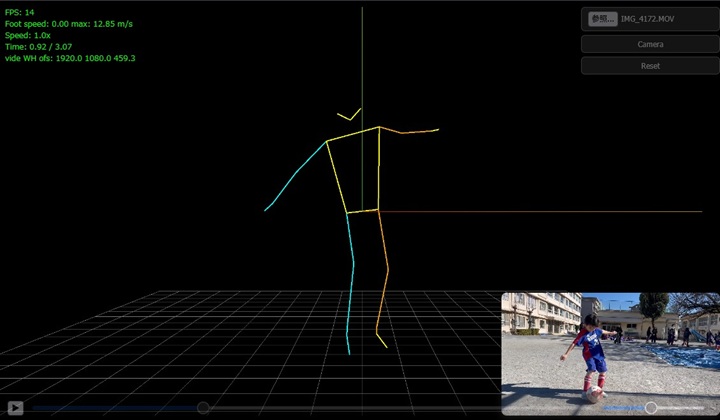Click the 'Speed: 1.0x' text
720x420 pixels.
(28, 35)
